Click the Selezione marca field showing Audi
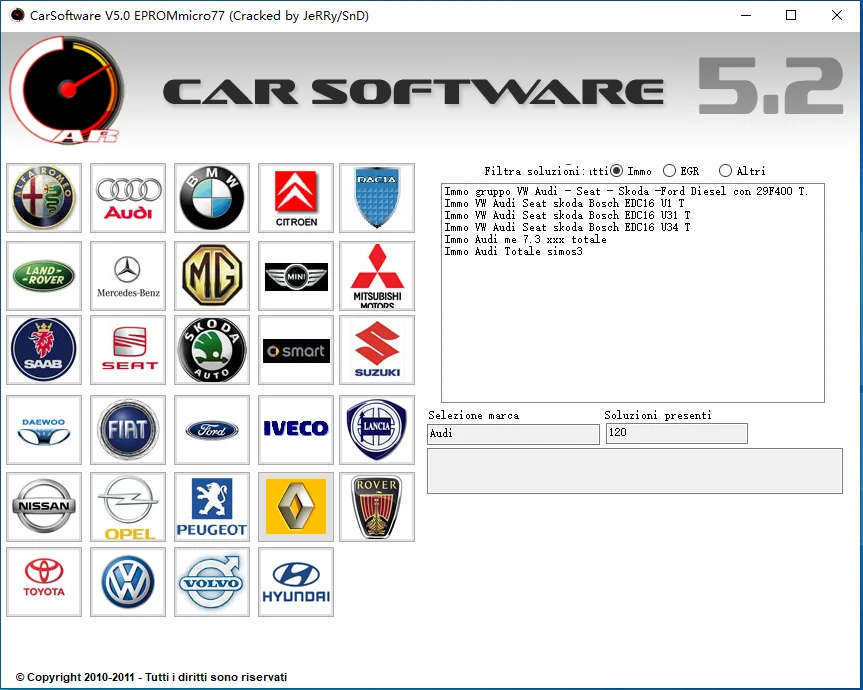Image resolution: width=863 pixels, height=690 pixels. click(x=513, y=434)
